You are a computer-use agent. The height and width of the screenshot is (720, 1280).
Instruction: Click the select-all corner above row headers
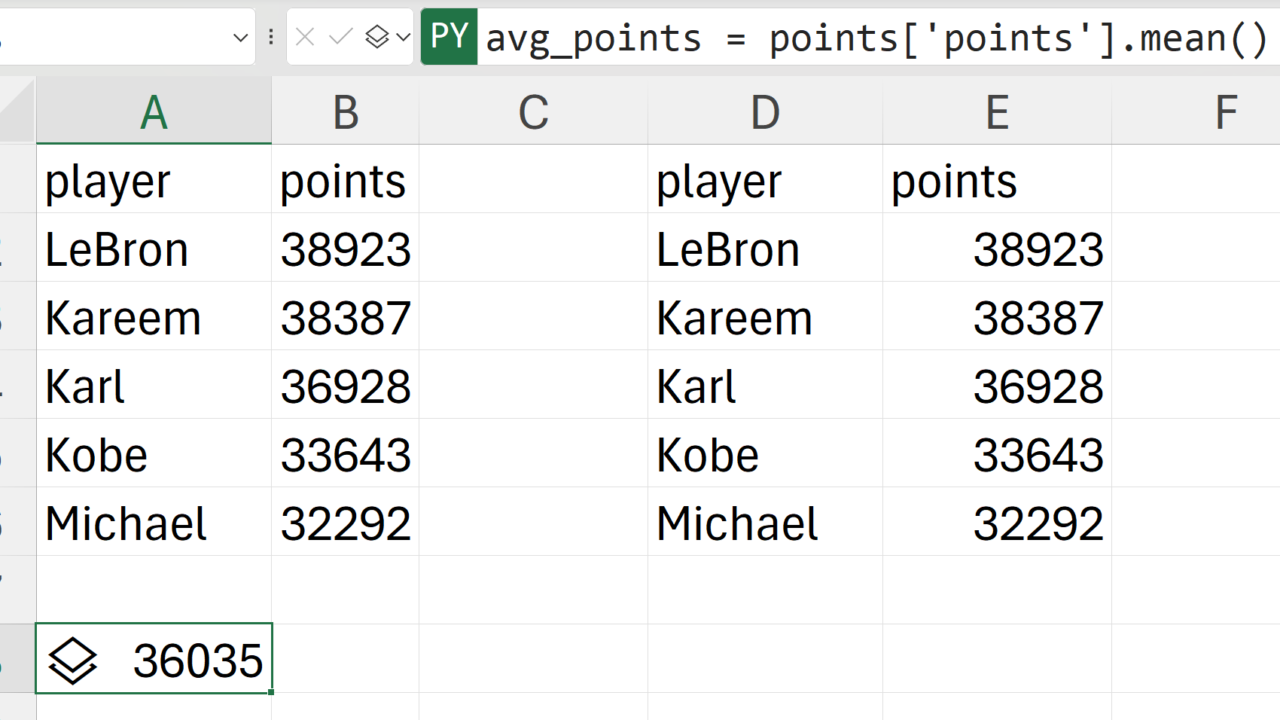(x=17, y=112)
